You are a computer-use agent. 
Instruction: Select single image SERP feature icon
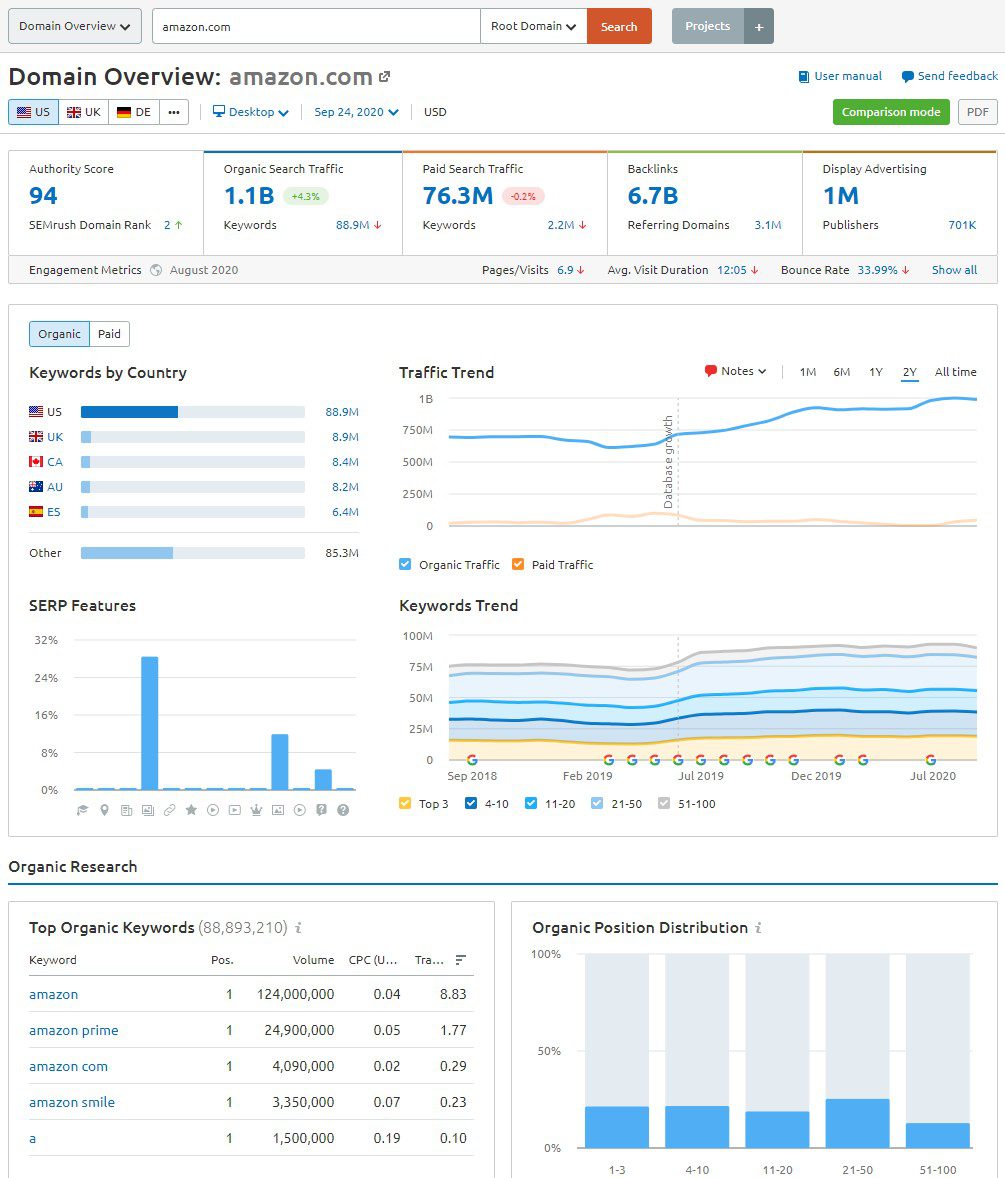click(278, 810)
